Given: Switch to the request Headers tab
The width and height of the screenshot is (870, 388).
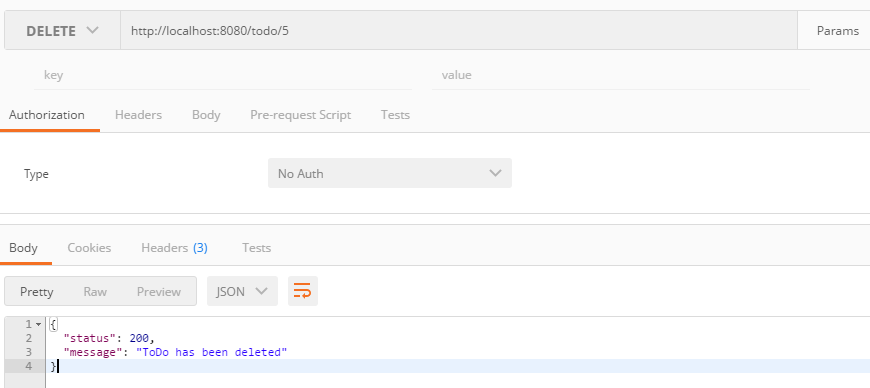Looking at the screenshot, I should tap(138, 115).
